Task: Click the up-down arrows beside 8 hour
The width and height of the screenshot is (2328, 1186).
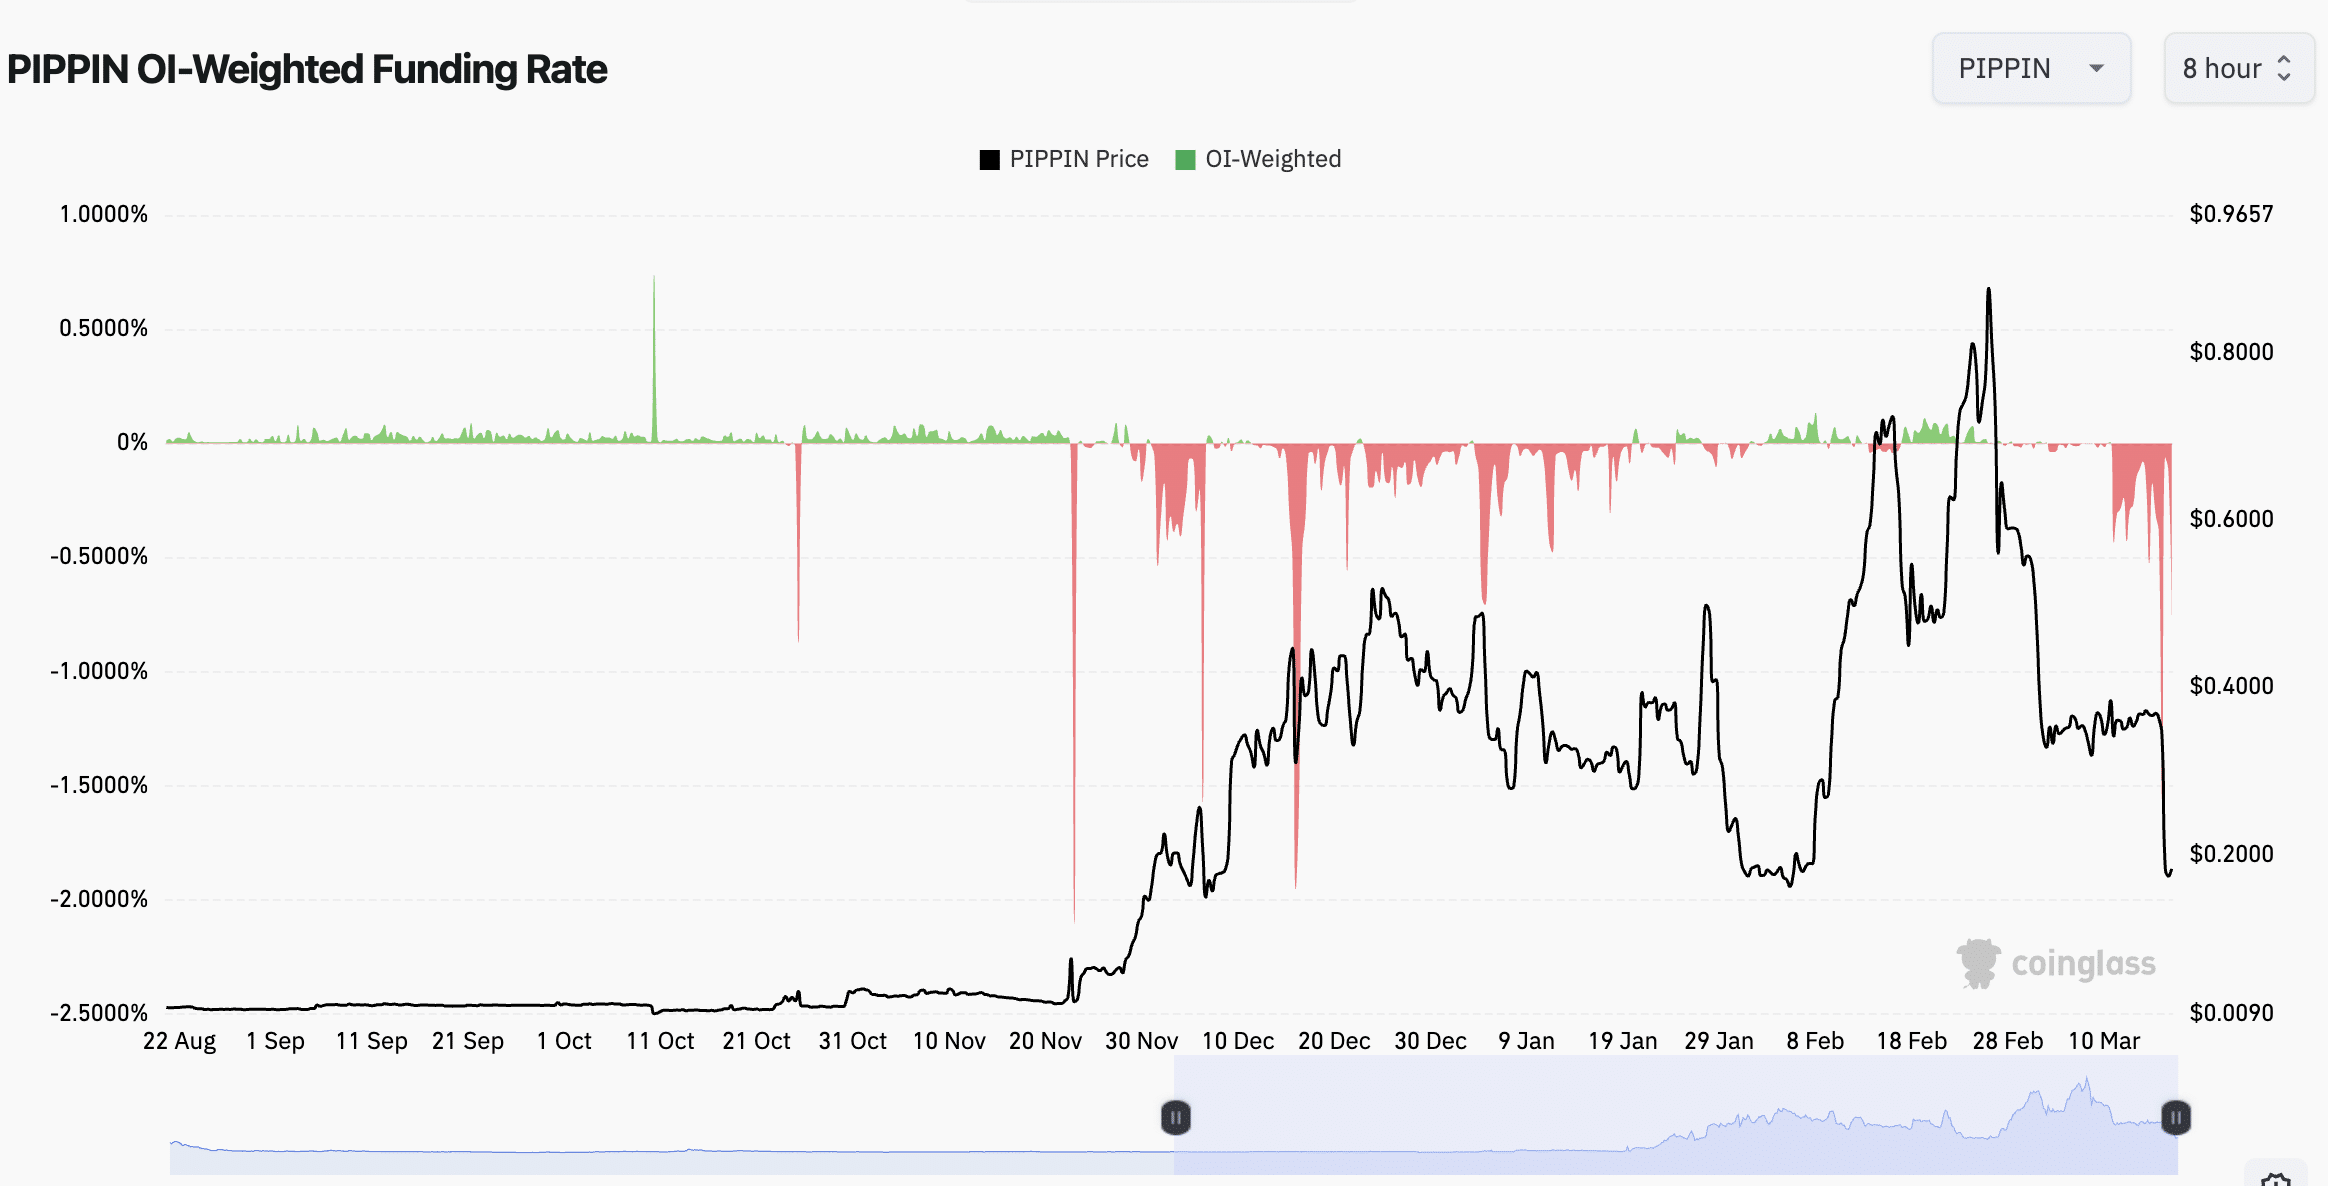Action: 2284,68
